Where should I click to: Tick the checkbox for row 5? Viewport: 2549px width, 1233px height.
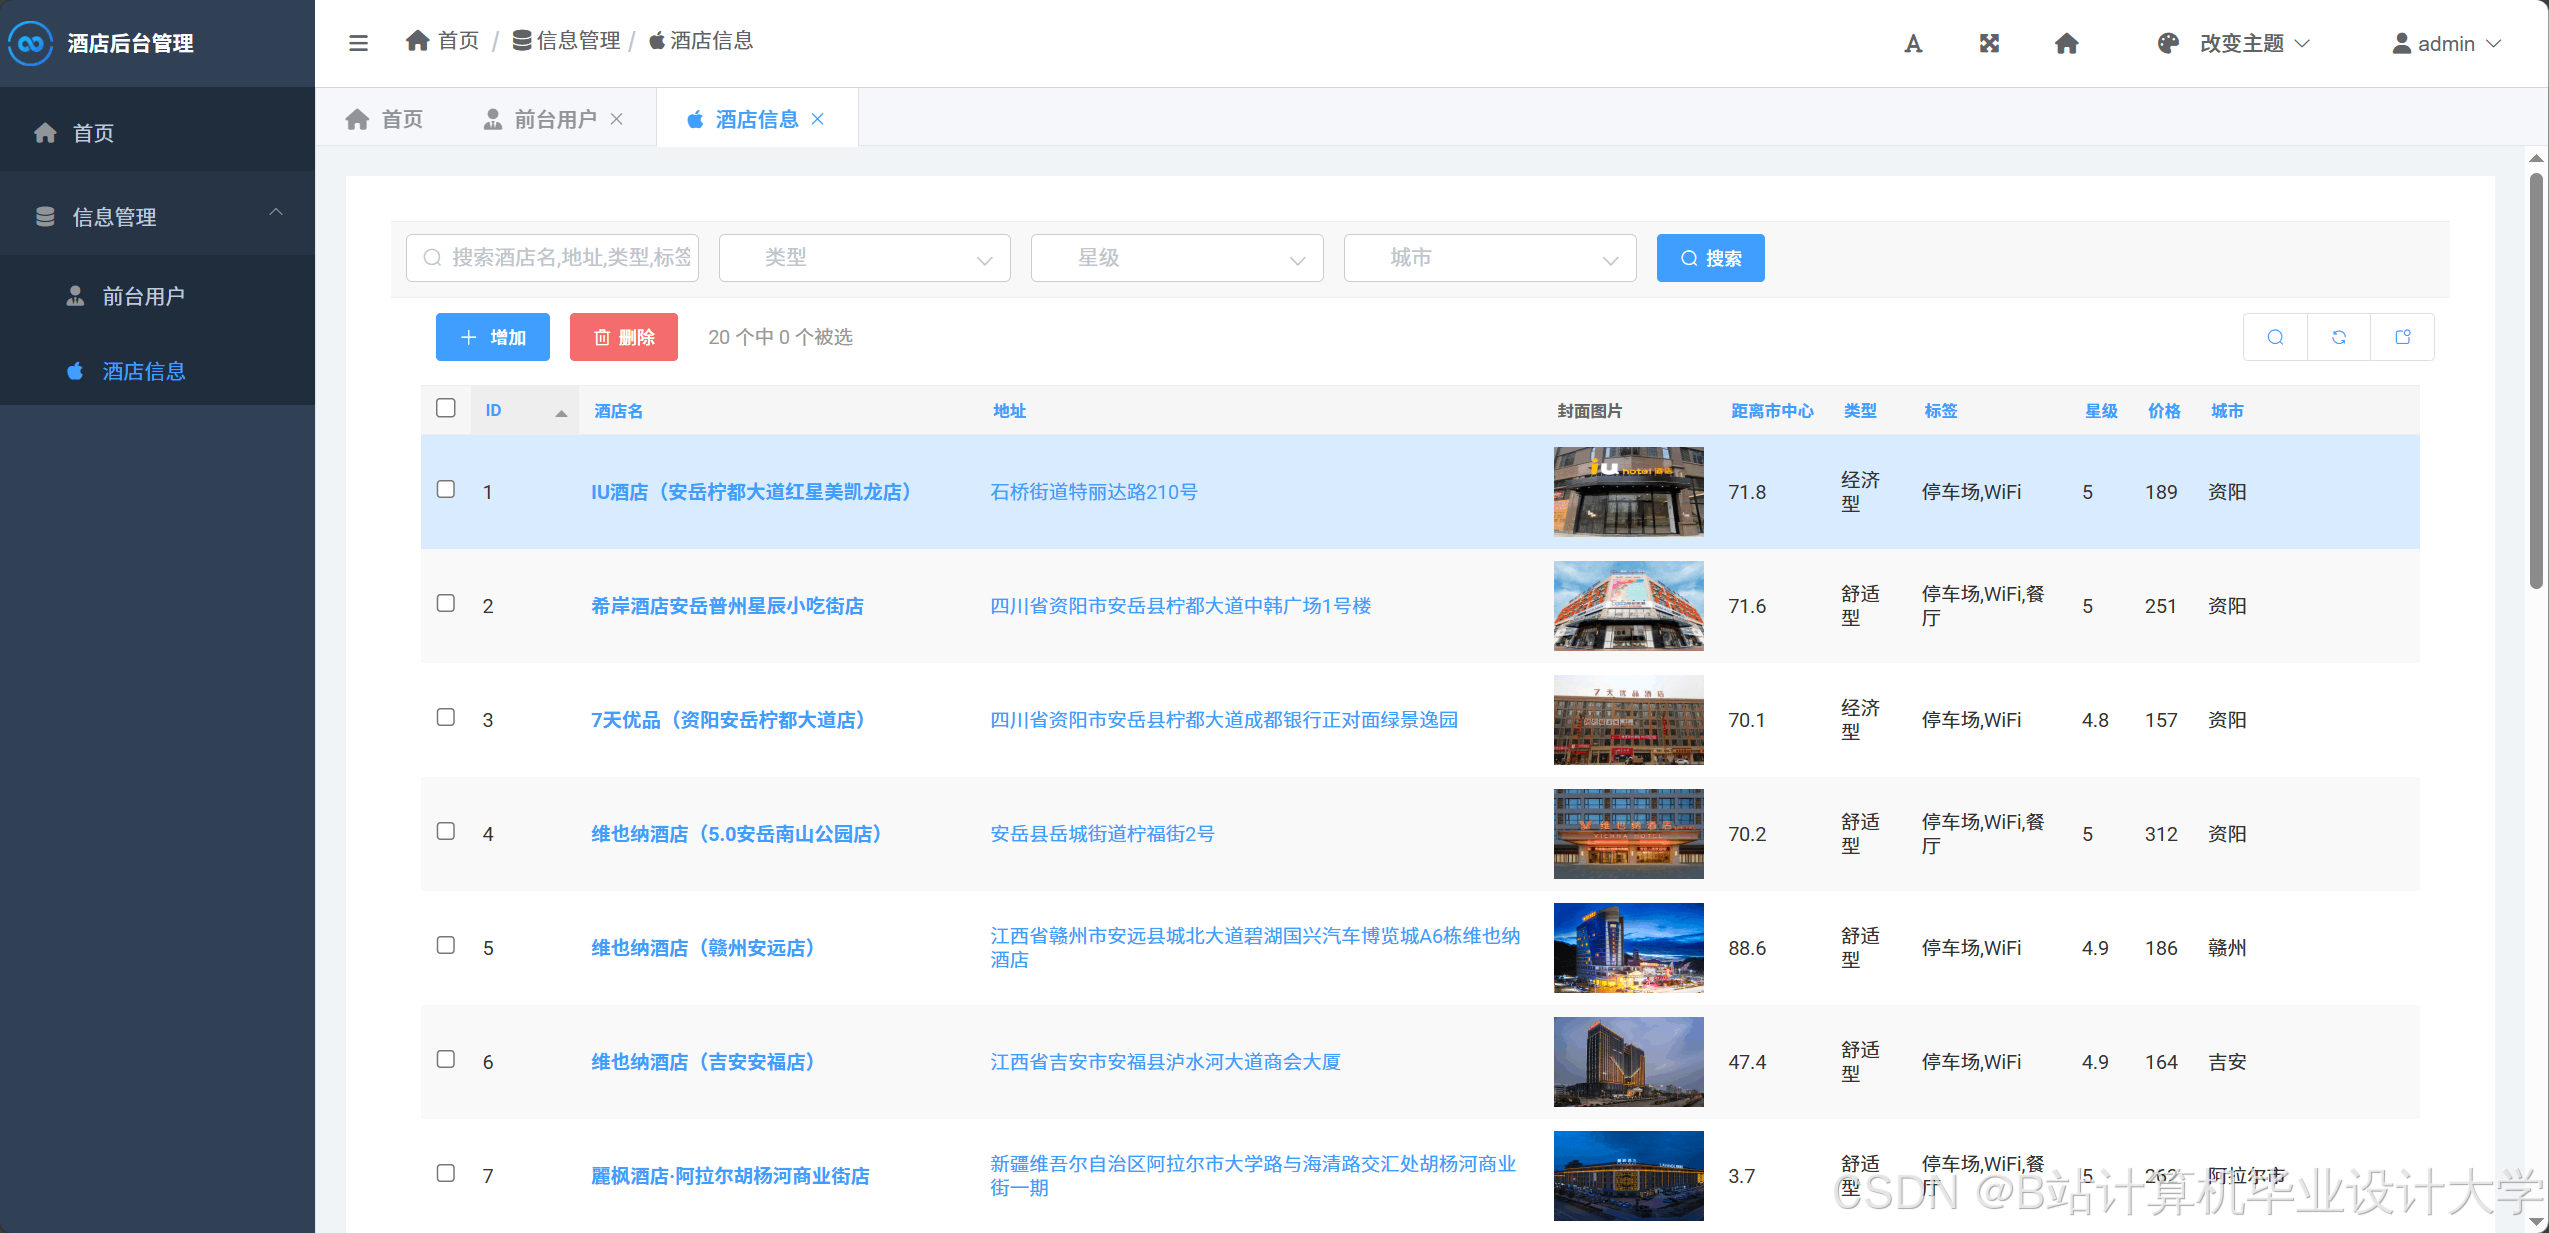[x=446, y=945]
